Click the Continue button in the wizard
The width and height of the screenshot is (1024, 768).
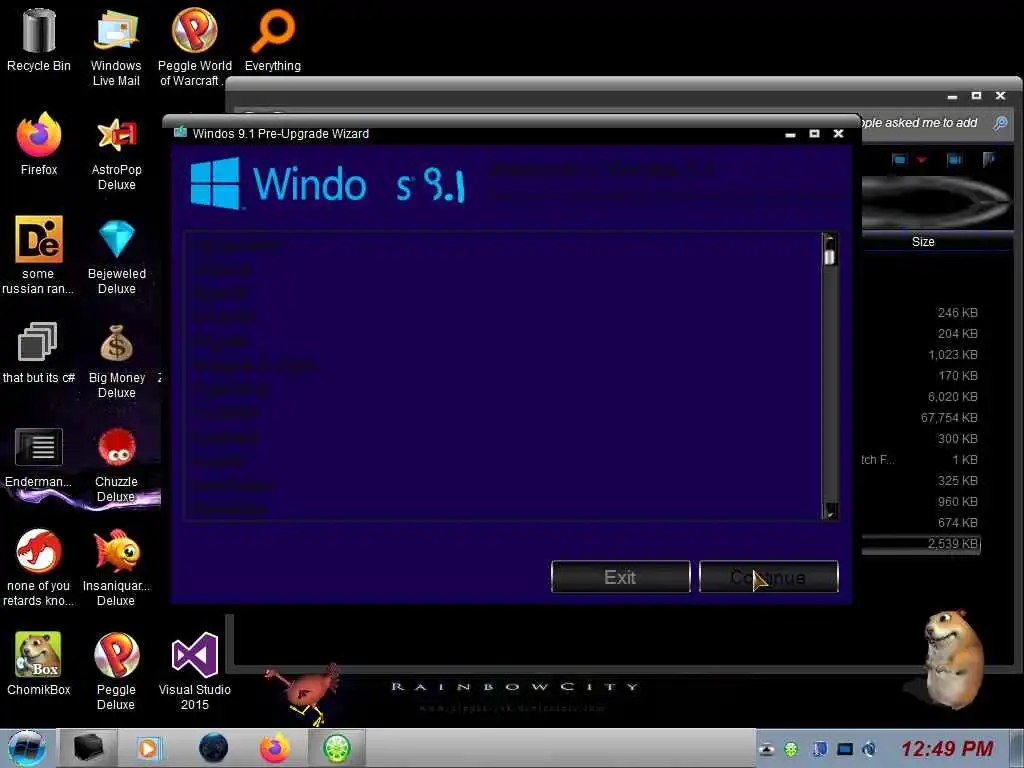tap(769, 577)
